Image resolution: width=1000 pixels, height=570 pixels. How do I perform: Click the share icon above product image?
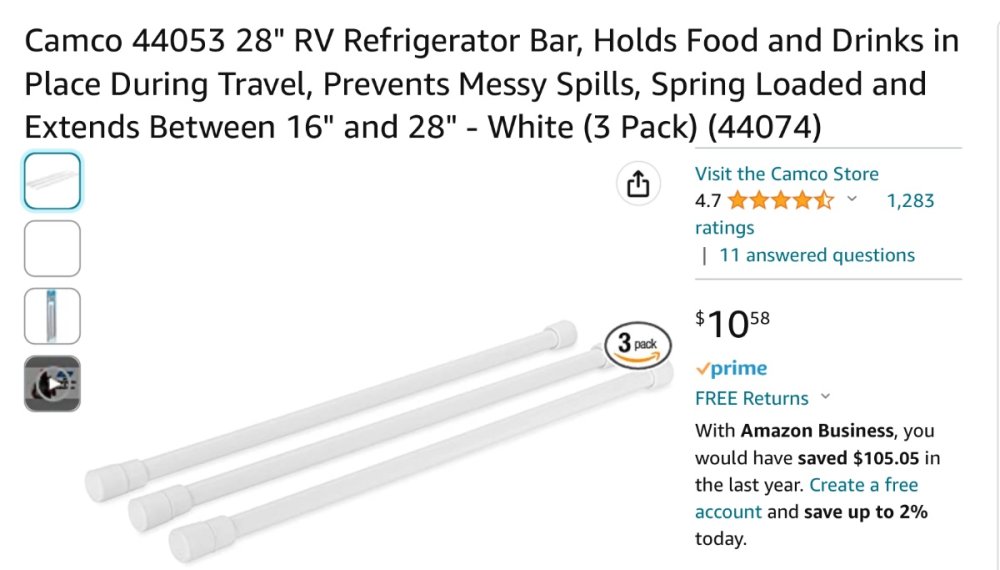(x=638, y=184)
